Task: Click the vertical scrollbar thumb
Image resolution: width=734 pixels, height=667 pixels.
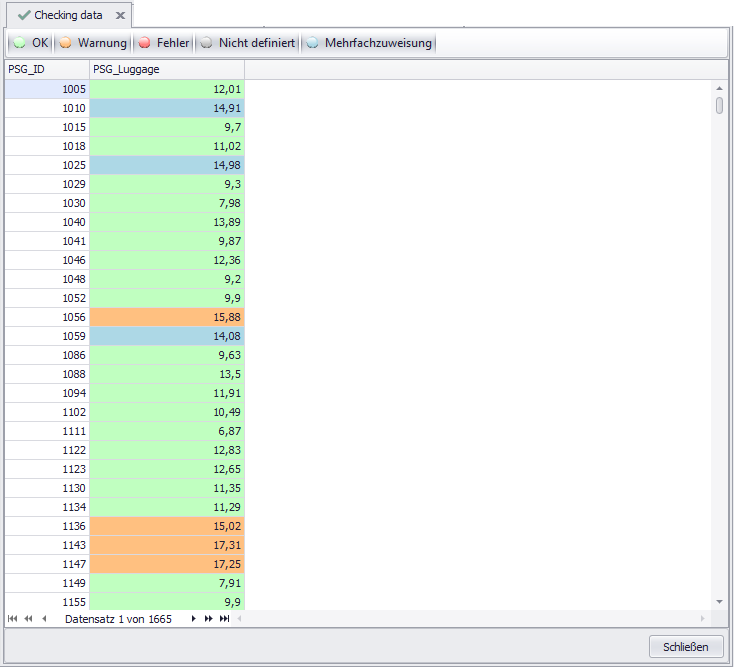Action: [x=719, y=105]
